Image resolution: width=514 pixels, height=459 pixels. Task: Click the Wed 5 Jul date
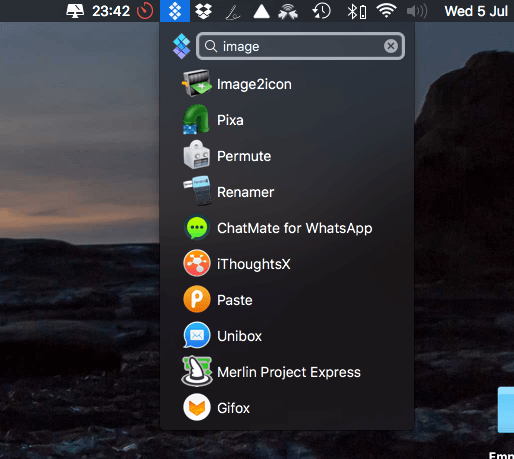476,11
